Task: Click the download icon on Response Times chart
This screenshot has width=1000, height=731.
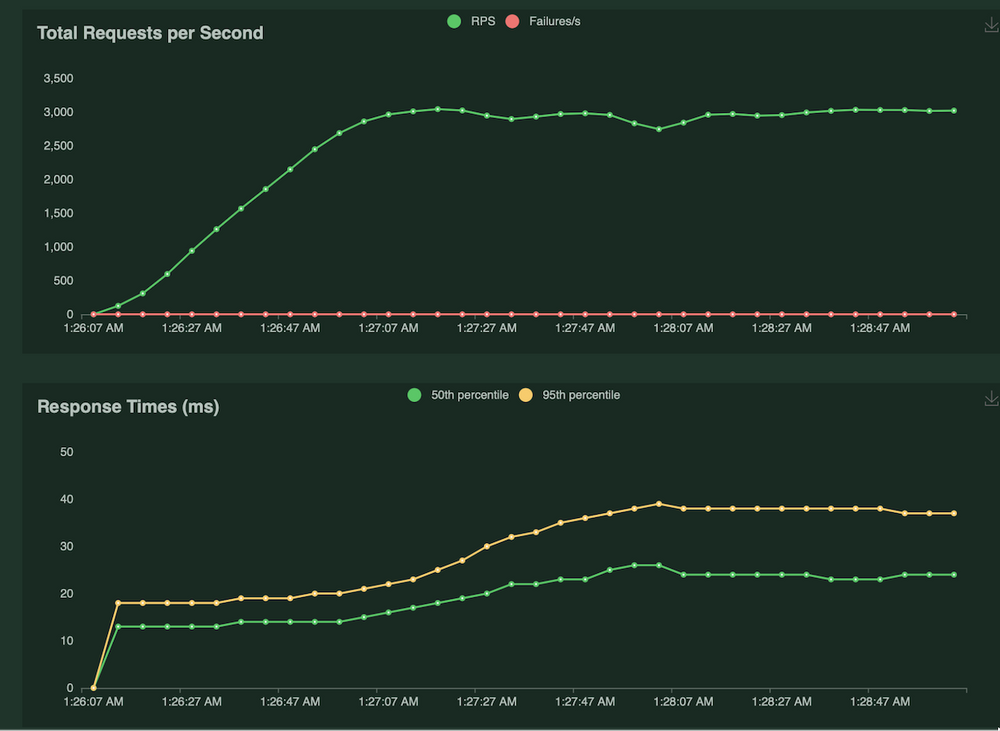Action: tap(990, 399)
